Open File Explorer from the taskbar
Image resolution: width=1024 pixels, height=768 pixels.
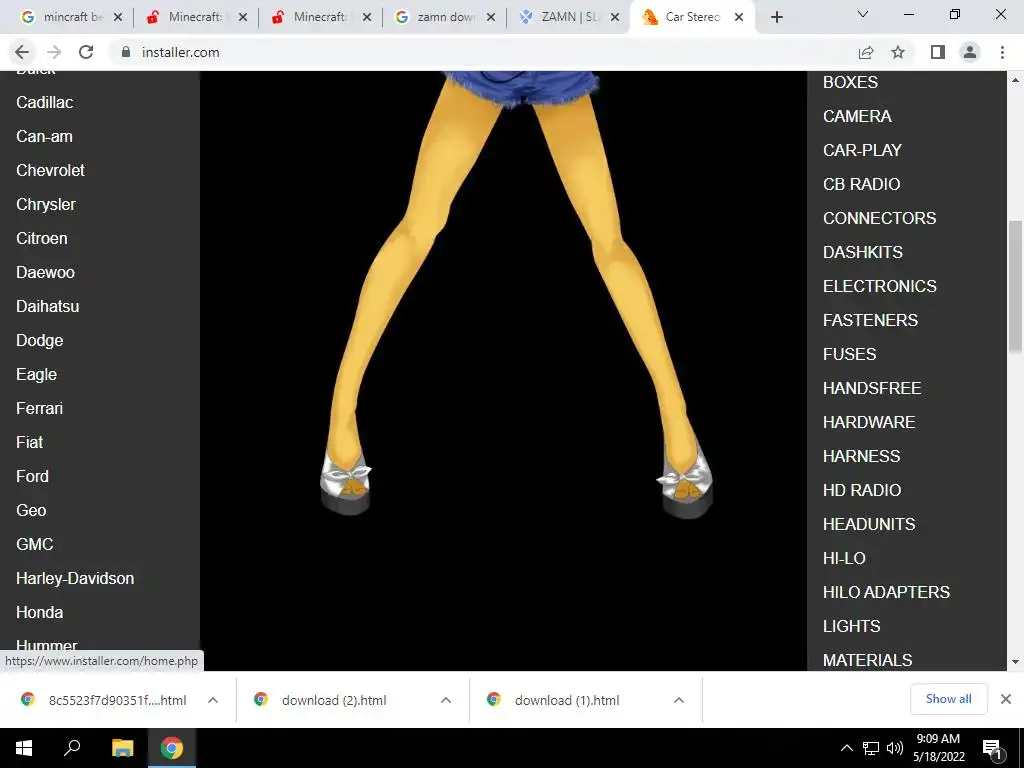122,748
